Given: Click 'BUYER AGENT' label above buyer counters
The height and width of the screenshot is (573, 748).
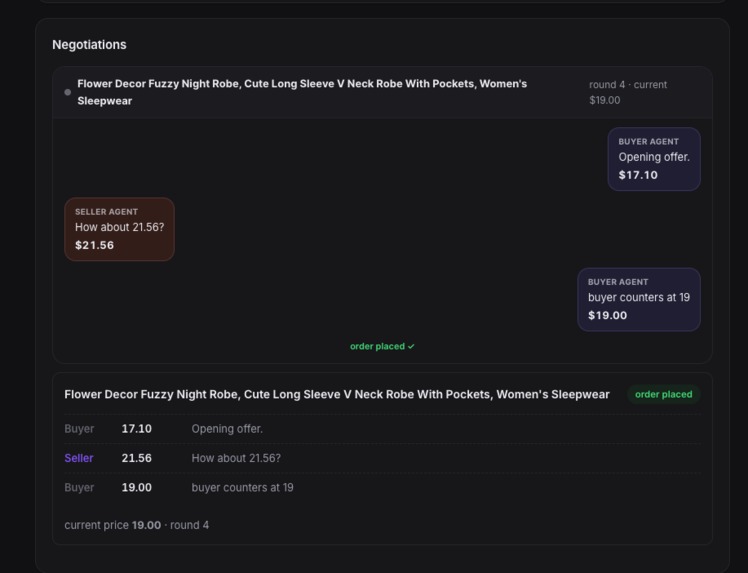Looking at the screenshot, I should click(x=618, y=282).
